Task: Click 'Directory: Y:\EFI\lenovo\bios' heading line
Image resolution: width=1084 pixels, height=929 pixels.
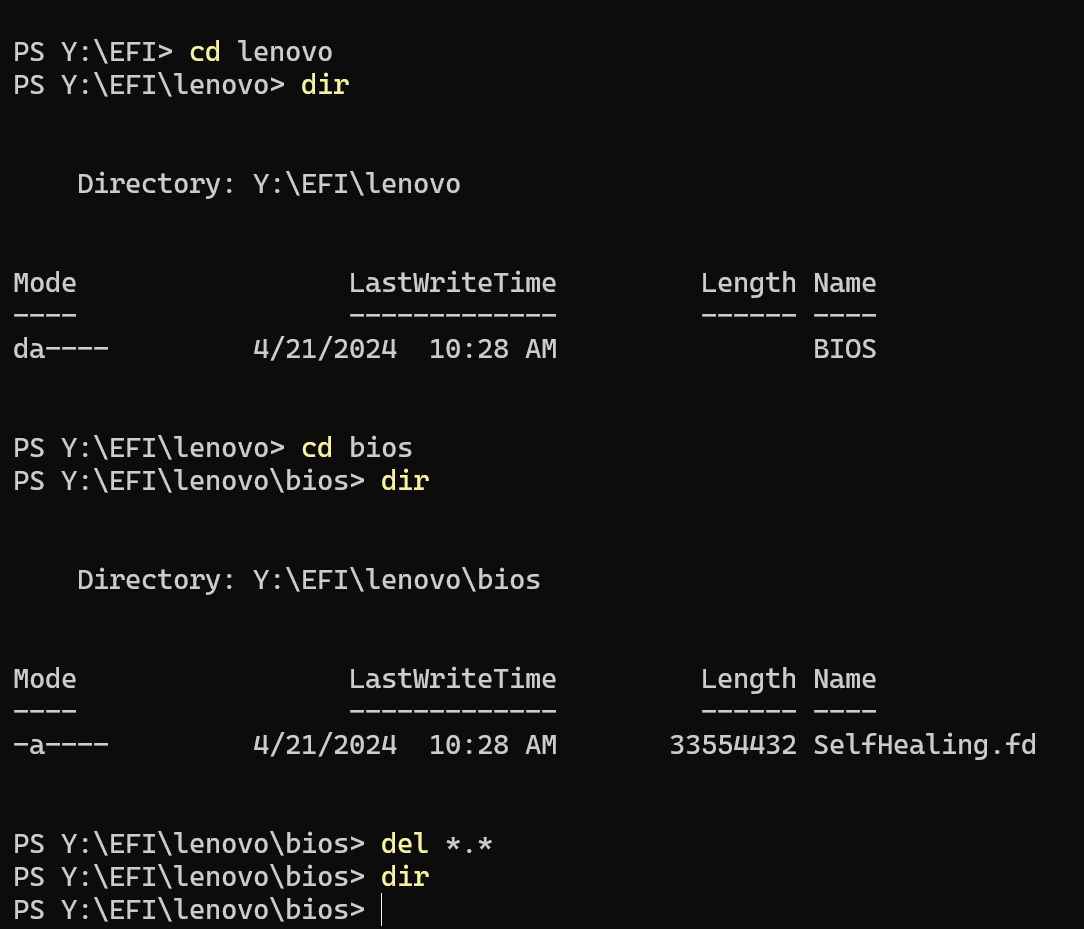Action: pos(308,580)
